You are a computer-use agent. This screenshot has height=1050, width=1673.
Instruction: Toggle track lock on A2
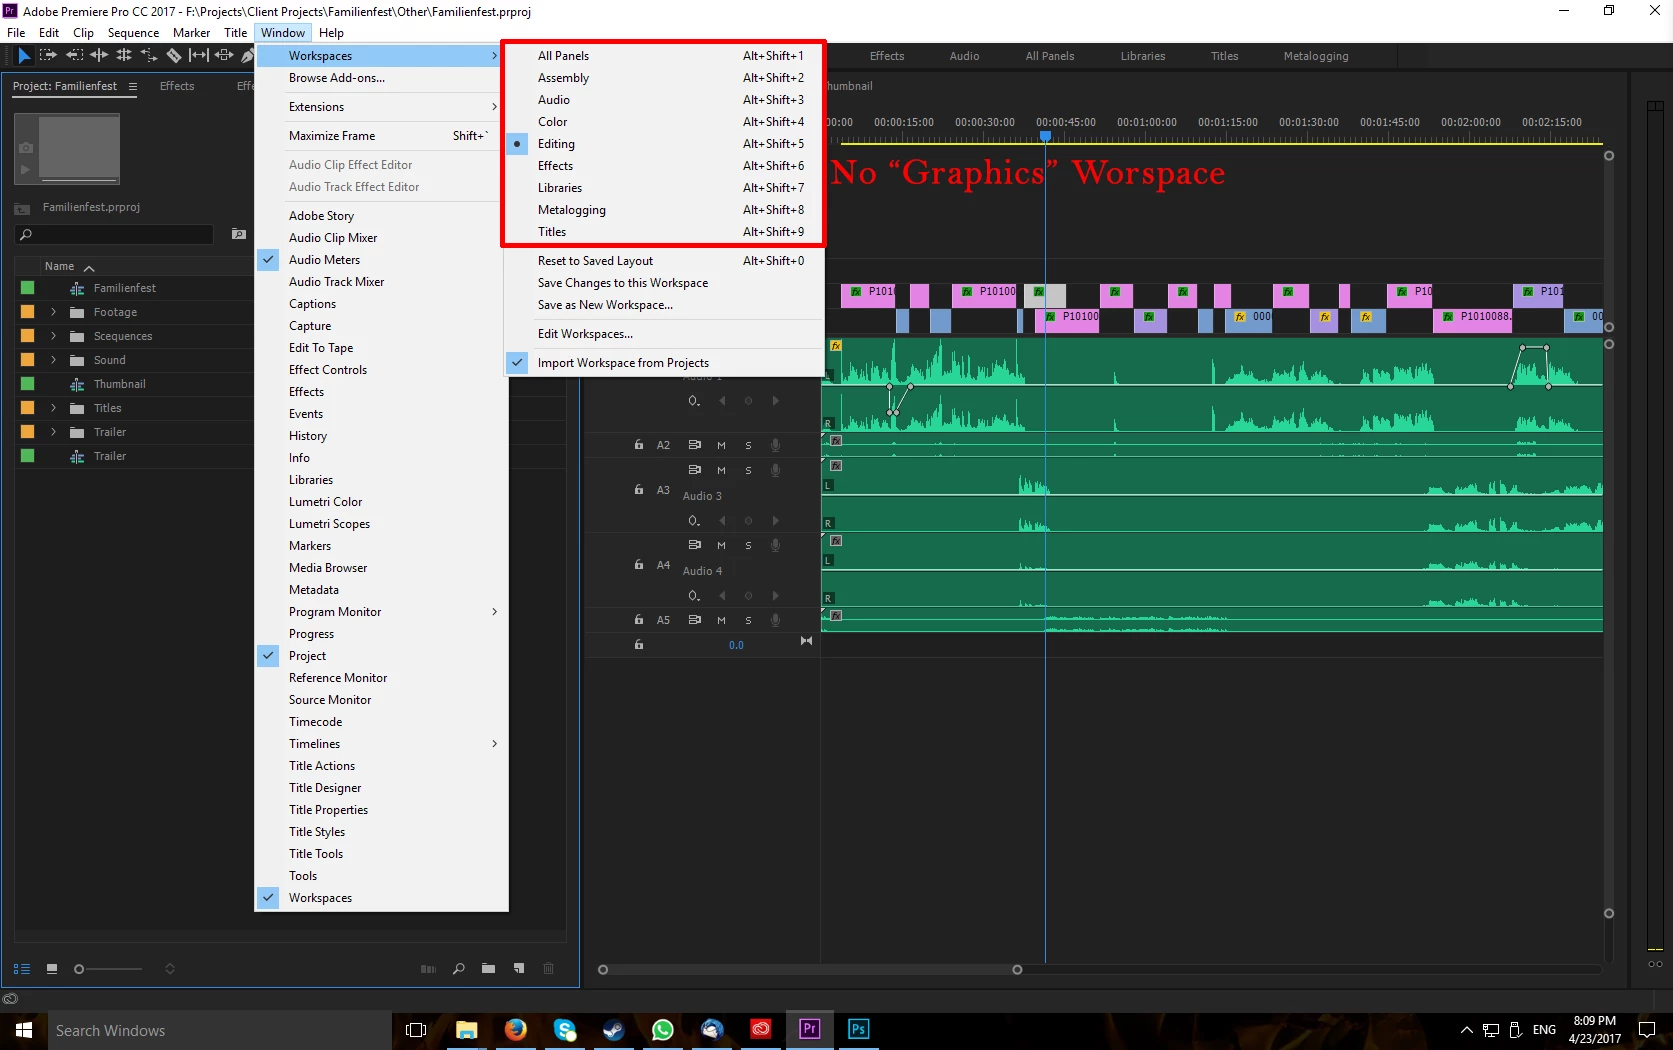[x=639, y=445]
